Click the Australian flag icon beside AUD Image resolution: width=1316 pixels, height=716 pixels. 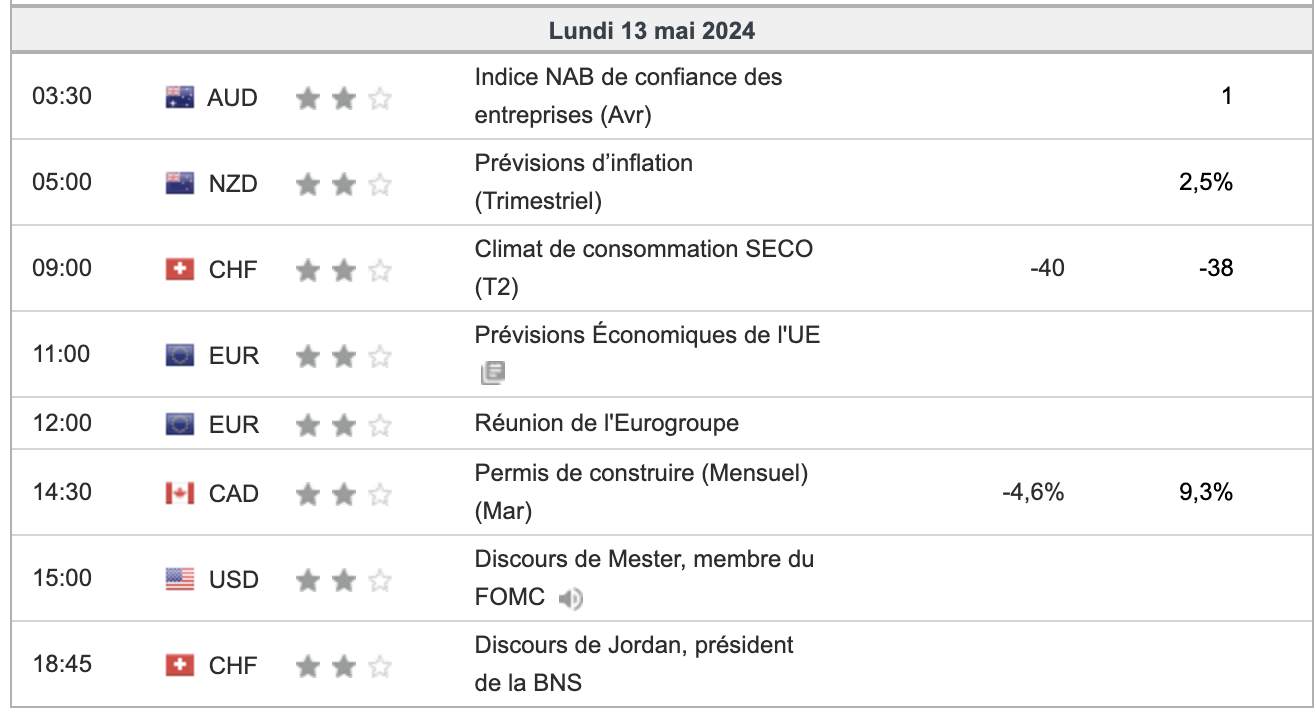(x=179, y=97)
